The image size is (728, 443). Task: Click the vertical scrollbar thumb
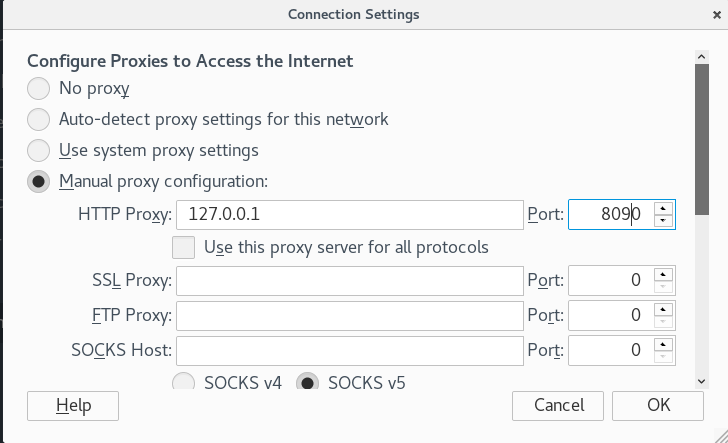[702, 139]
